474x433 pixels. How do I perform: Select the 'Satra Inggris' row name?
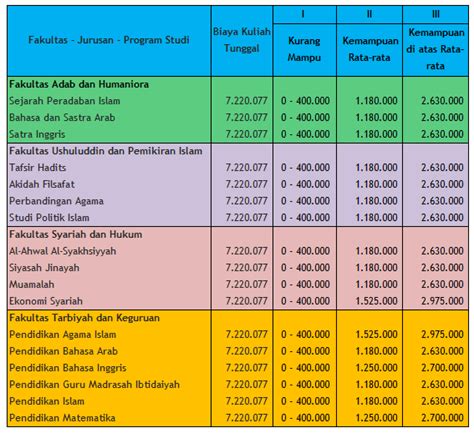tap(37, 134)
